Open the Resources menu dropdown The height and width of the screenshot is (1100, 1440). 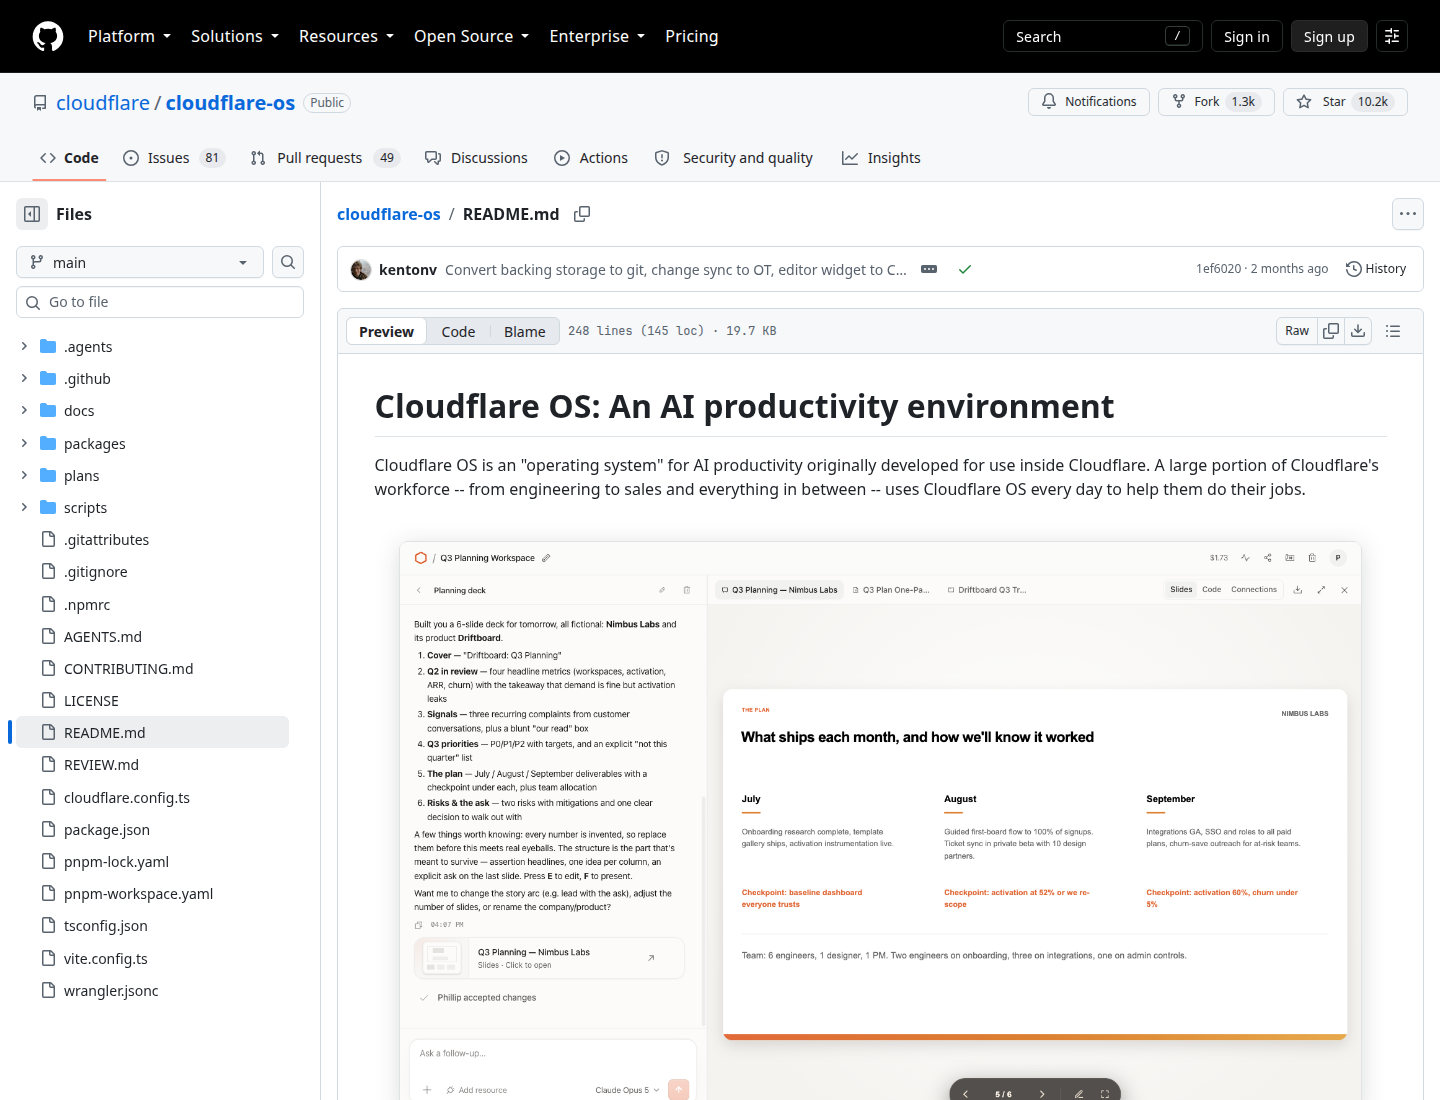(x=346, y=36)
